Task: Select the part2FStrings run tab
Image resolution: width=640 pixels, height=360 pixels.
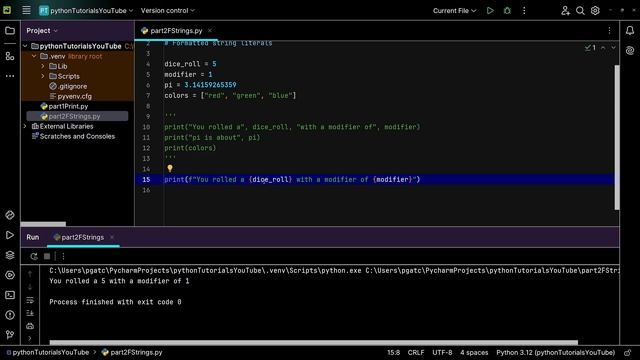Action: 83,237
